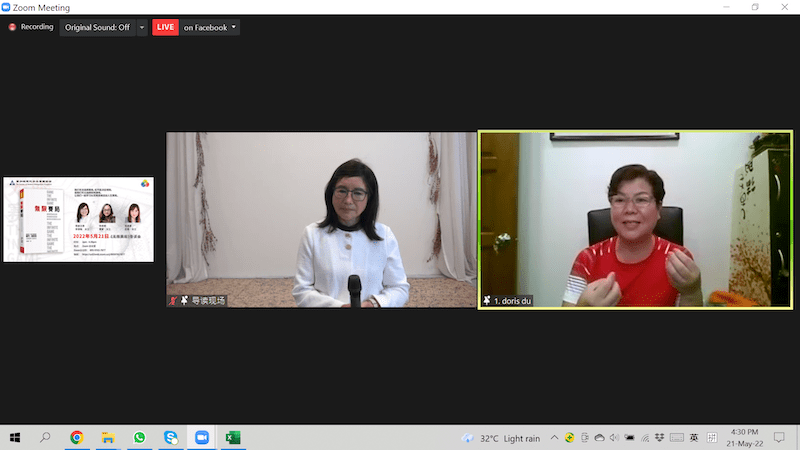This screenshot has height=450, width=800.
Task: Click the red LIVE badge
Action: [165, 27]
